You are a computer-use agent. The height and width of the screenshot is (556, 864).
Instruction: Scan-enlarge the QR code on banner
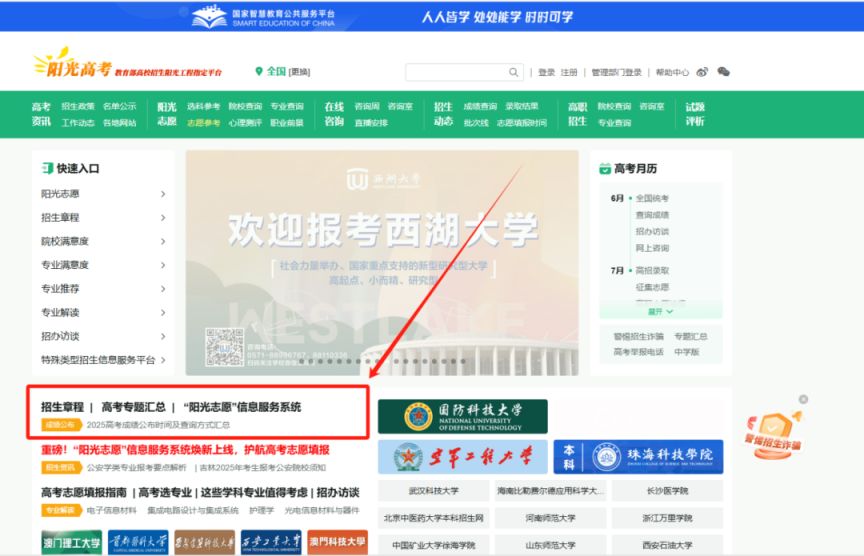click(x=224, y=347)
